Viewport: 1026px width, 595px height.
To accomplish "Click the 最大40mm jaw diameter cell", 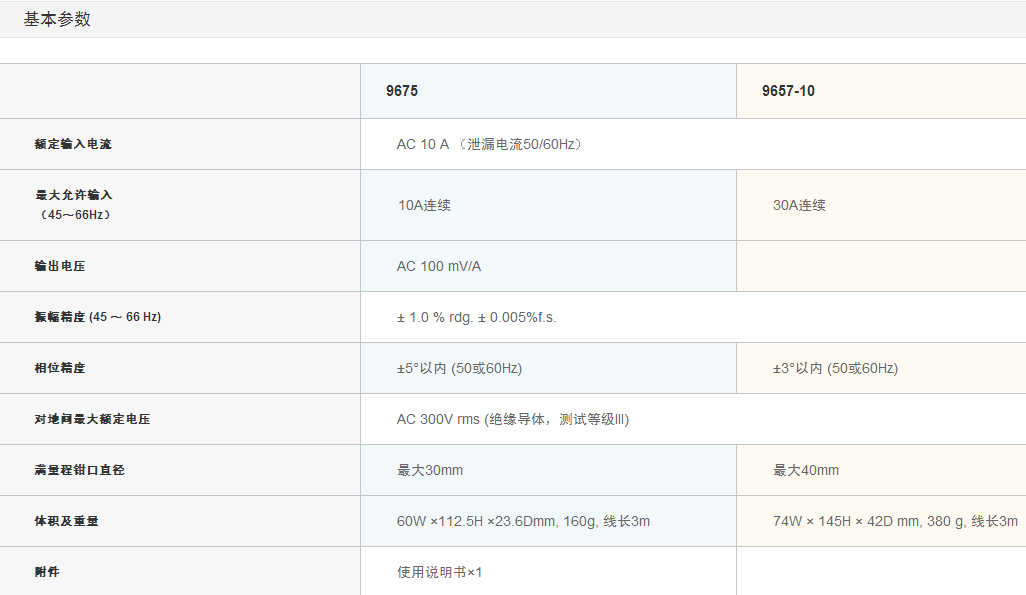I will pyautogui.click(x=806, y=470).
